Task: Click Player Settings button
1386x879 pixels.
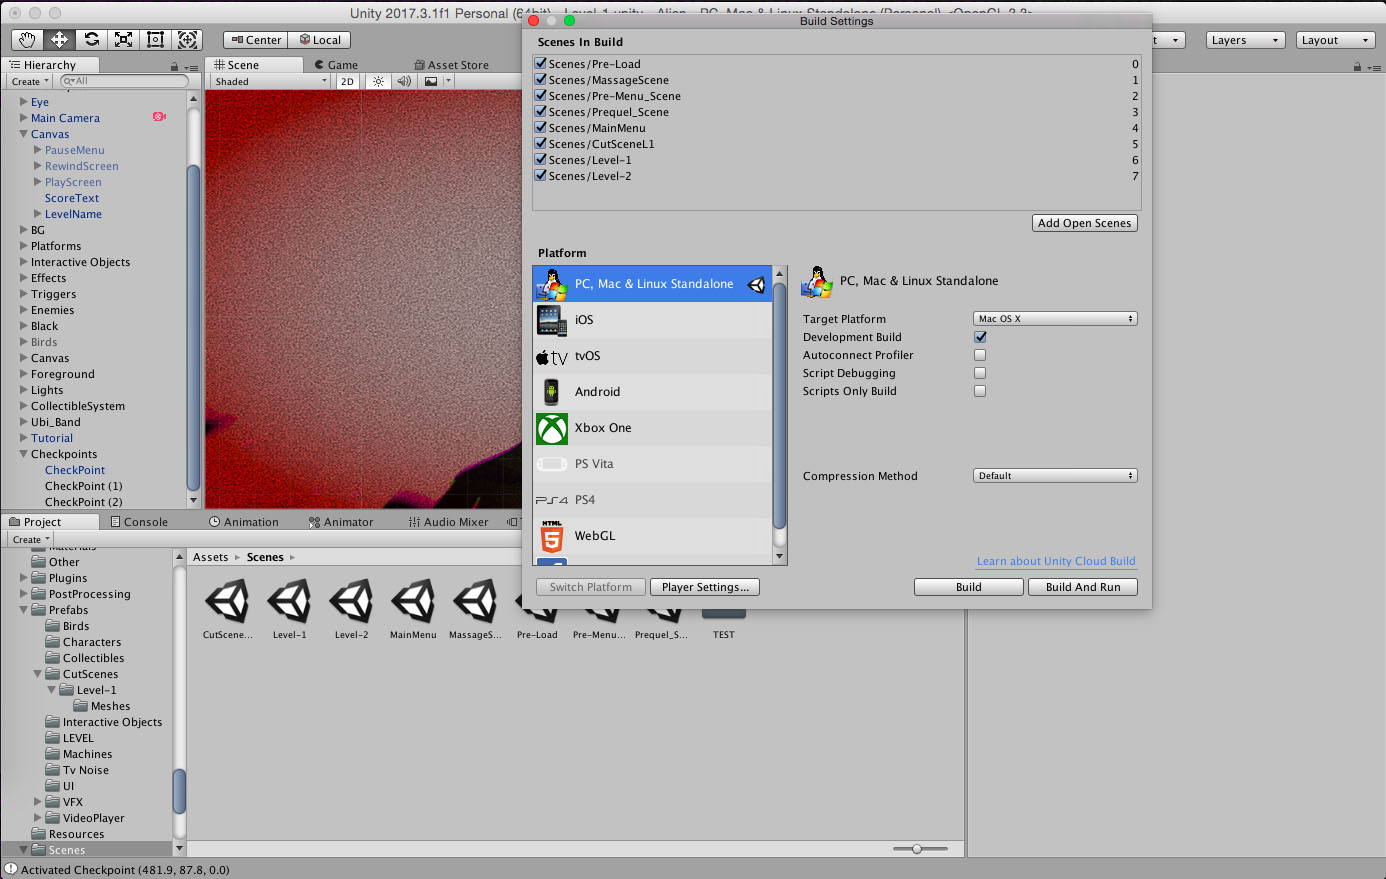Action: [x=705, y=587]
